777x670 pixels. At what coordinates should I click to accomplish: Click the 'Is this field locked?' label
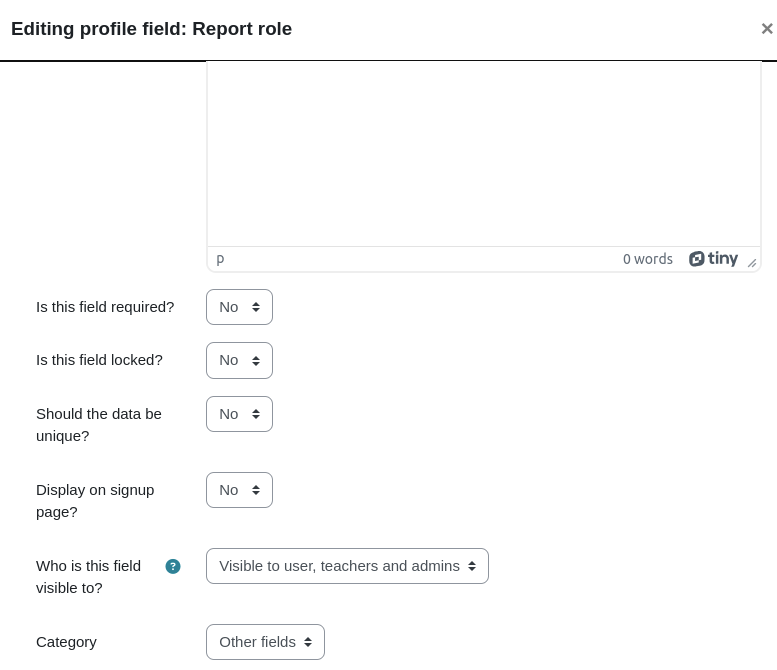coord(99,360)
